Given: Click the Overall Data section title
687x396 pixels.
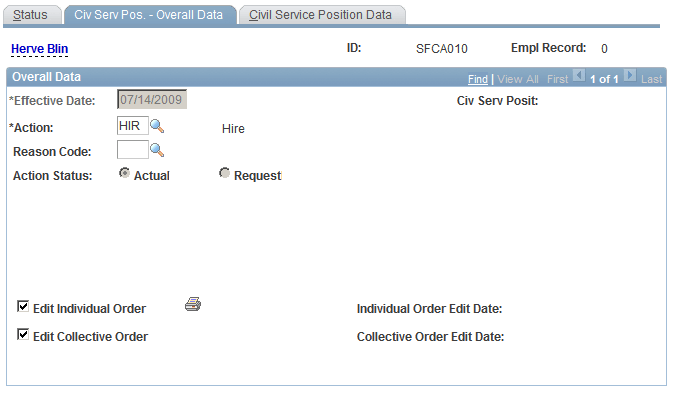Looking at the screenshot, I should 46,77.
